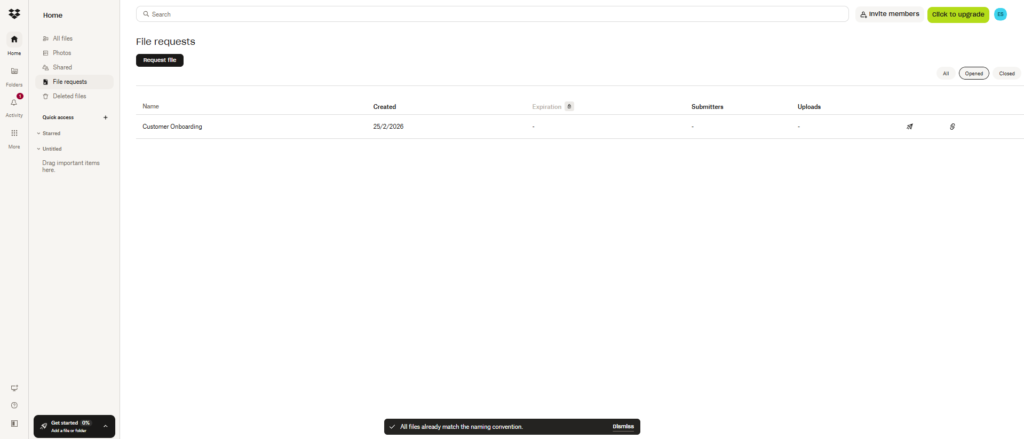Click the Request file button
This screenshot has width=1024, height=439.
(x=160, y=60)
